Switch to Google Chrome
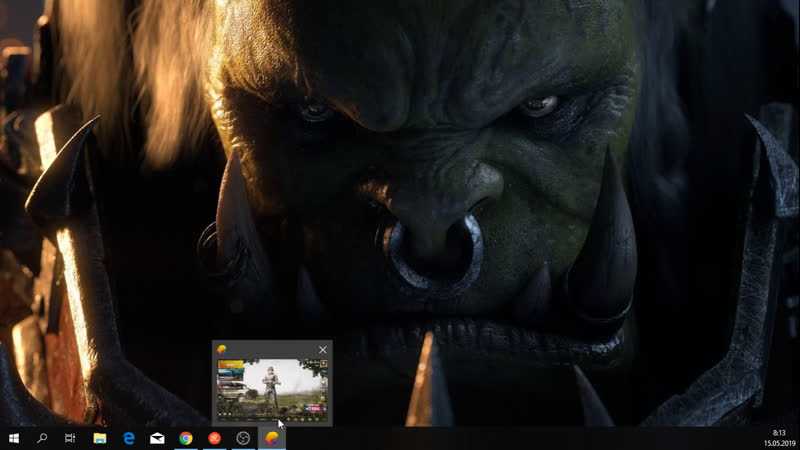800x450 pixels. (x=186, y=438)
